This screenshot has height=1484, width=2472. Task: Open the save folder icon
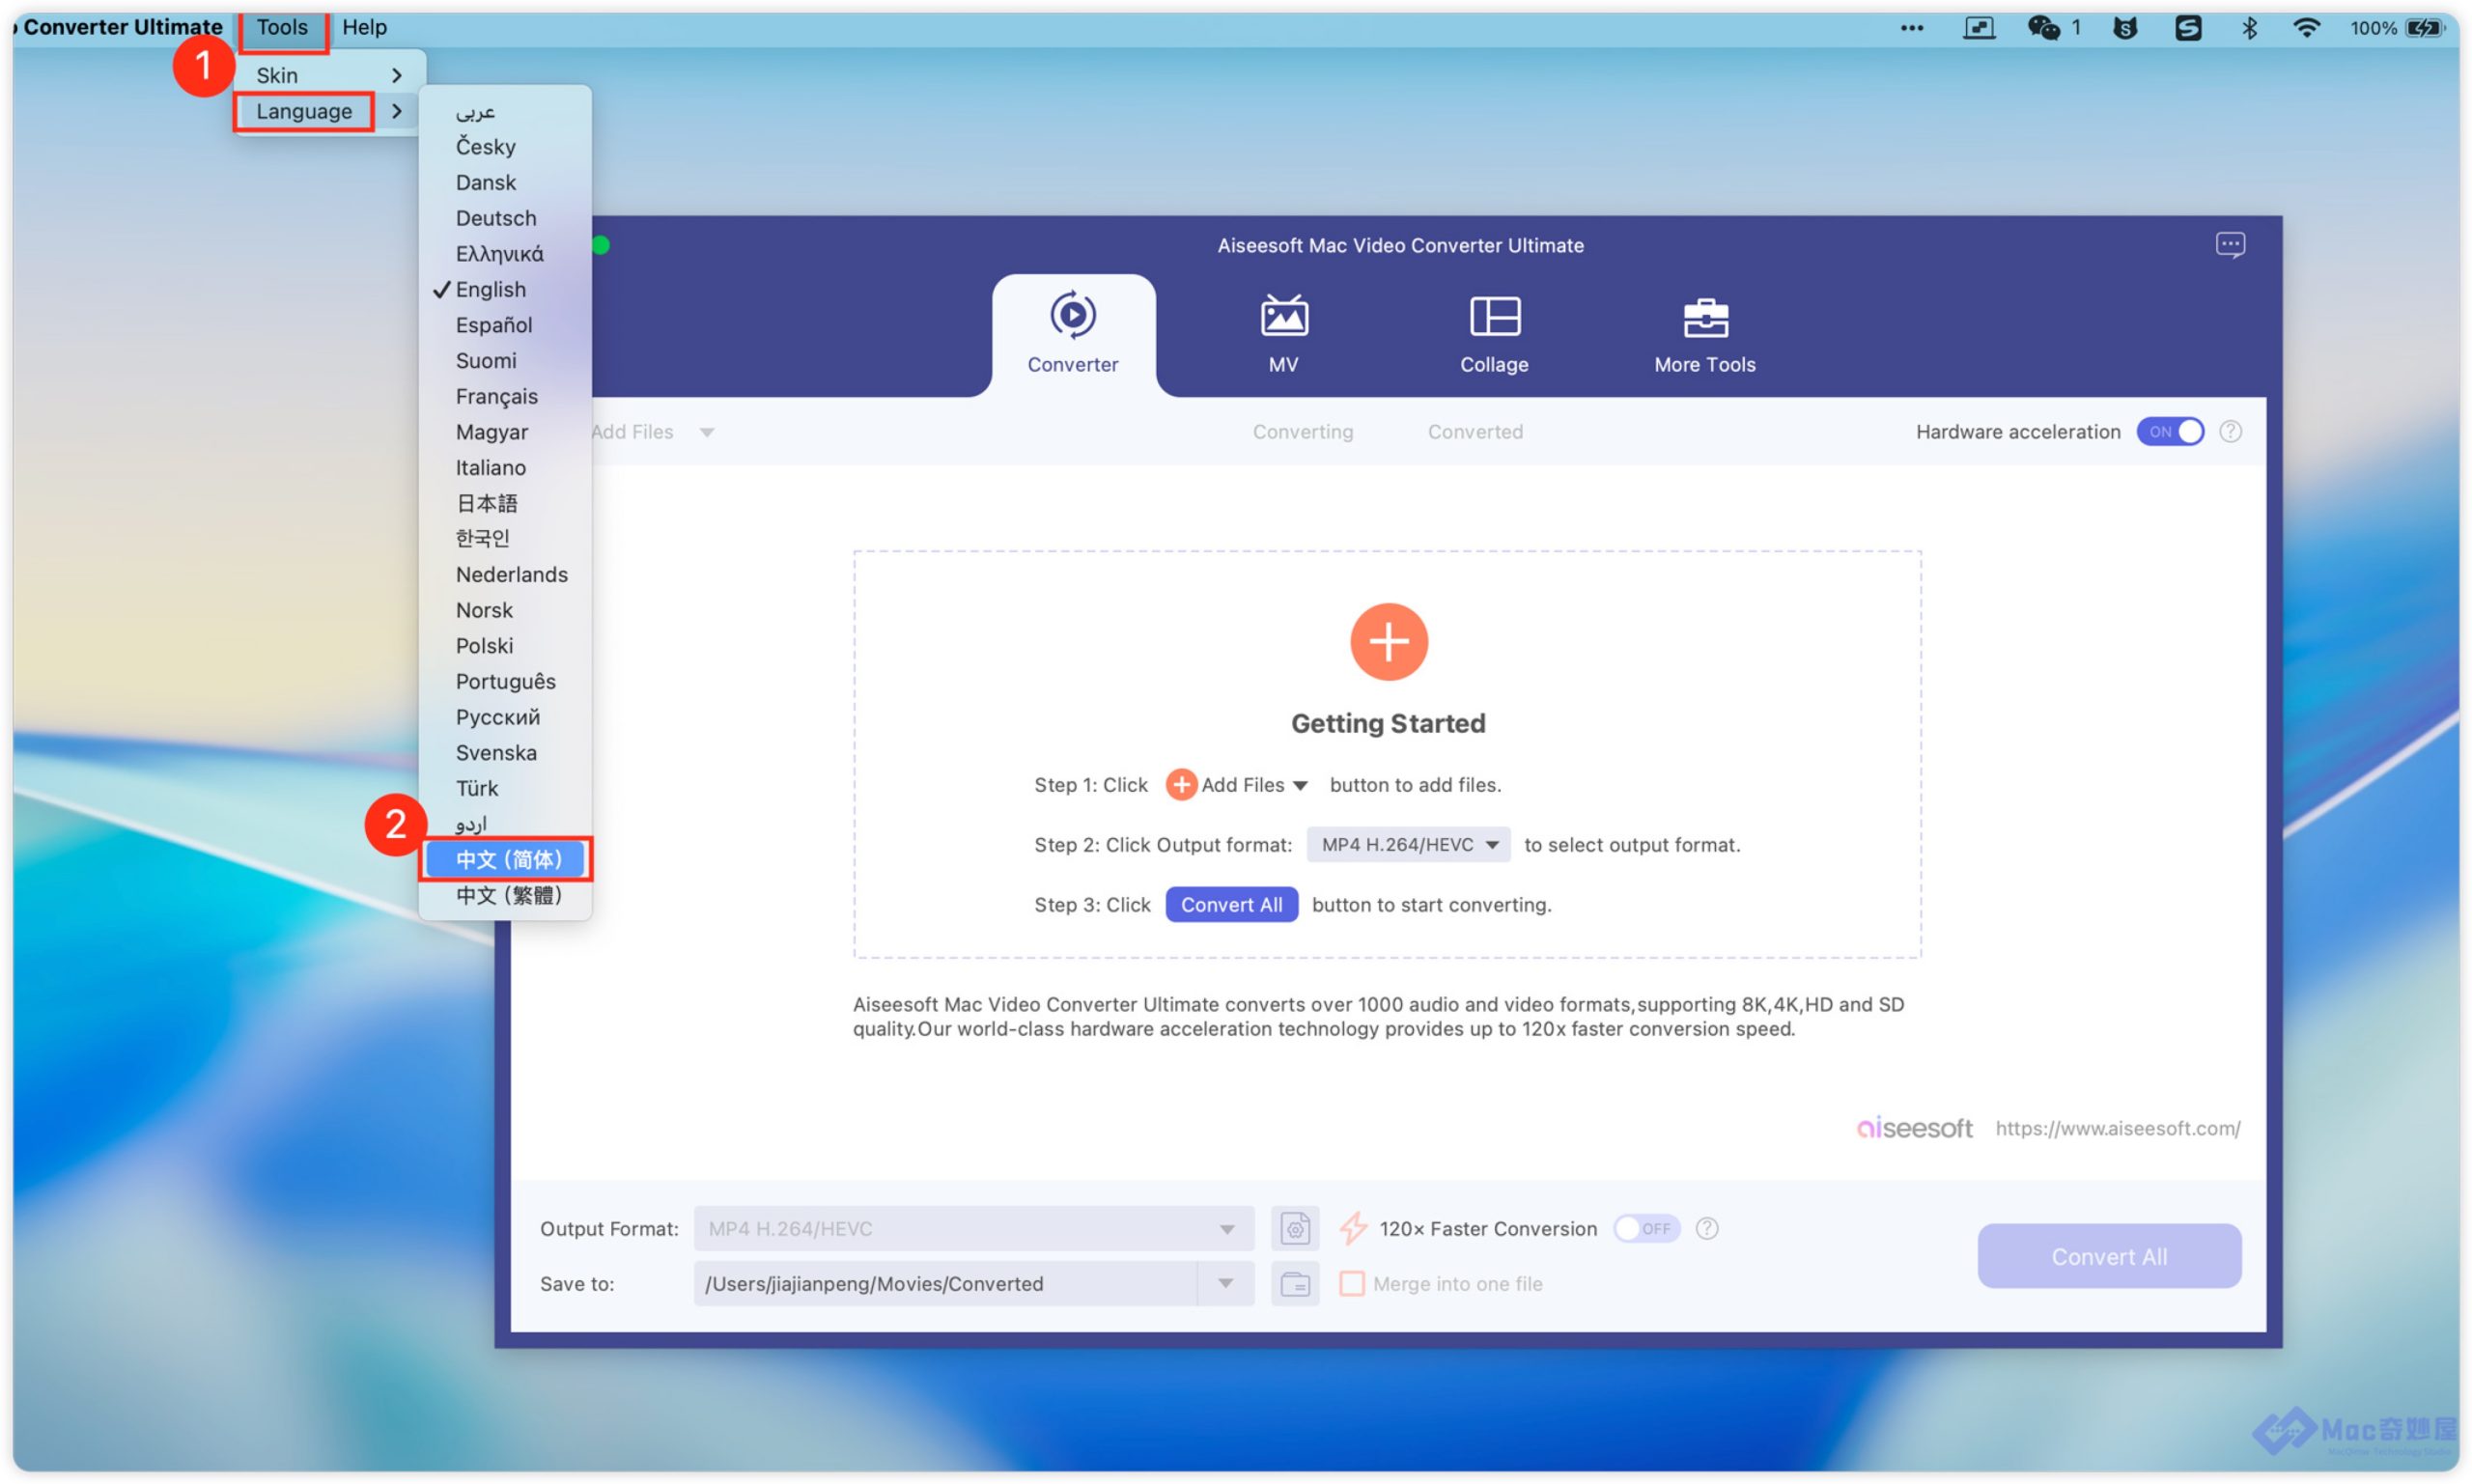(x=1294, y=1283)
